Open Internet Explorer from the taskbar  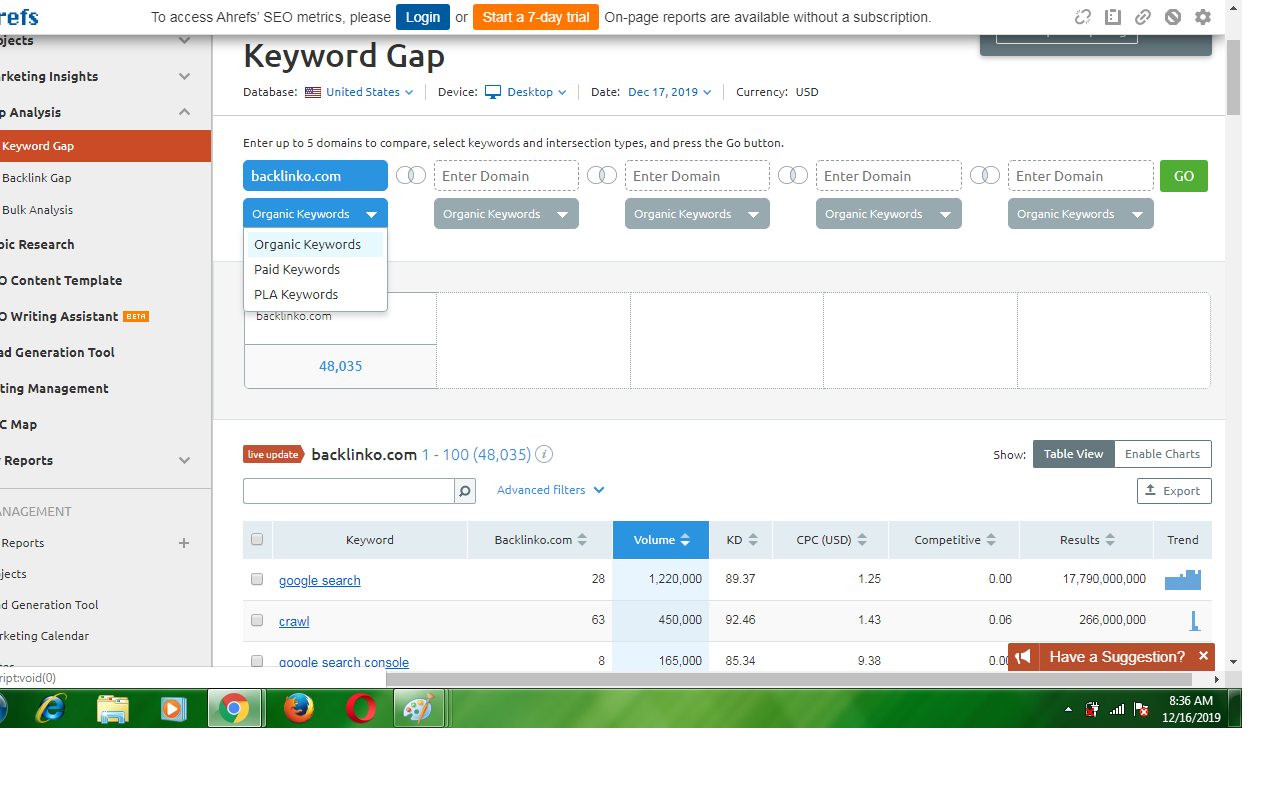click(x=50, y=709)
